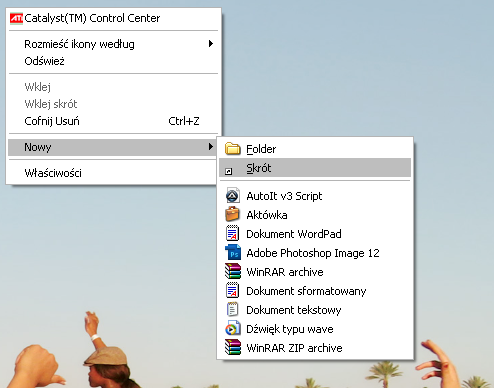Screen dimensions: 494x388
Task: Expand Rozmieść ikony według submenu arrow
Action: point(211,44)
